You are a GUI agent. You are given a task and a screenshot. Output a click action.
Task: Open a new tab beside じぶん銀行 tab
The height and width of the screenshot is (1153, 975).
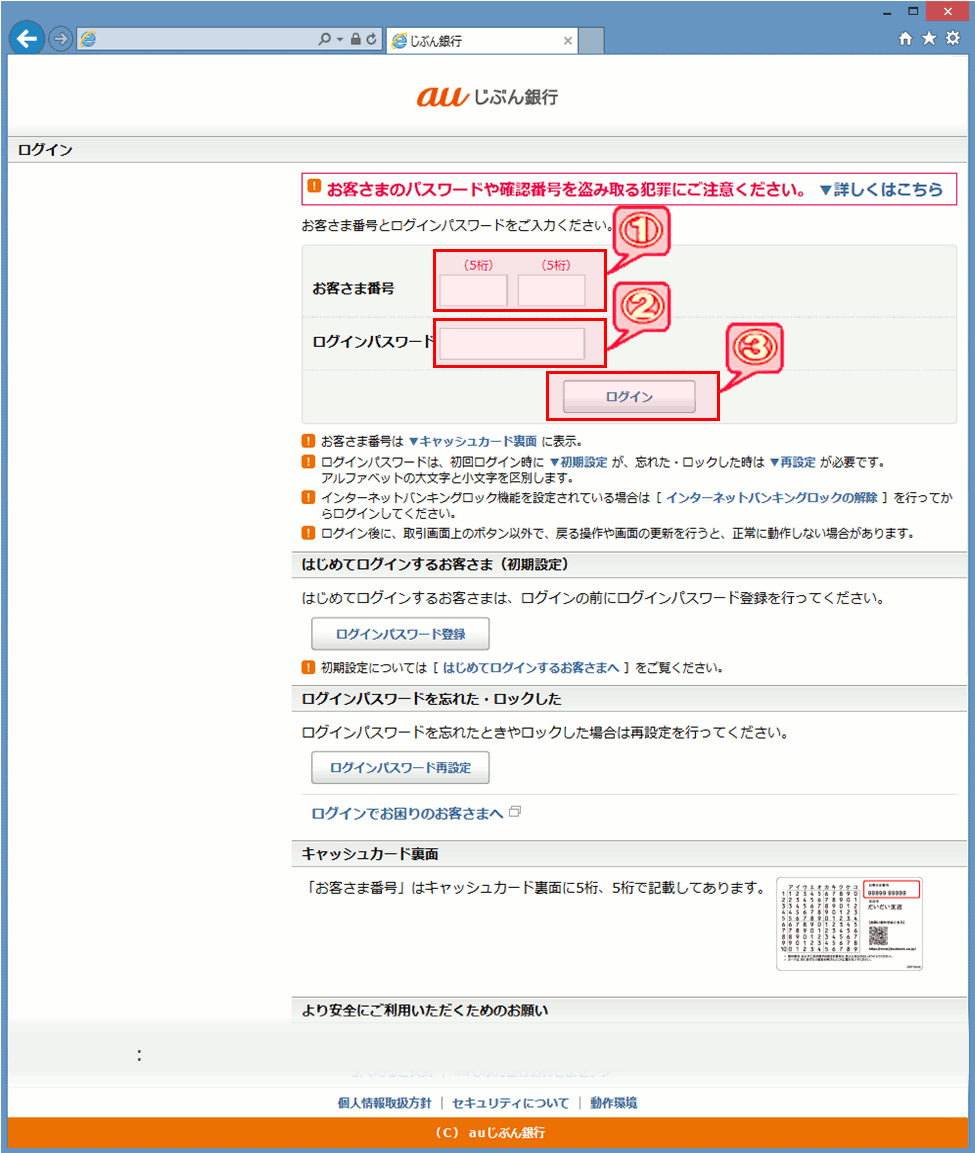591,40
